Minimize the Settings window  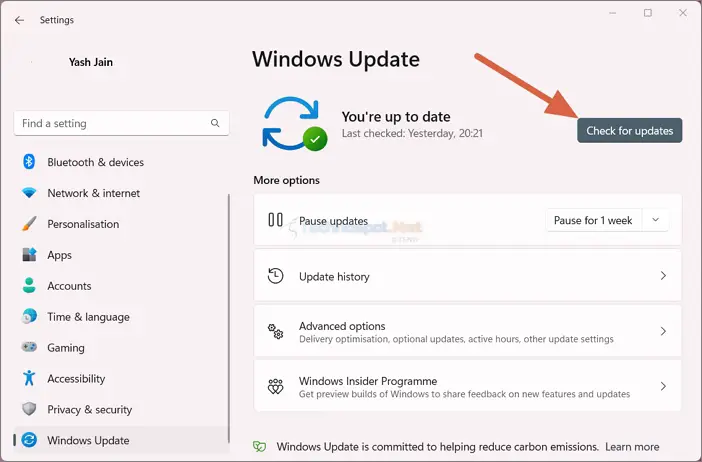click(613, 13)
